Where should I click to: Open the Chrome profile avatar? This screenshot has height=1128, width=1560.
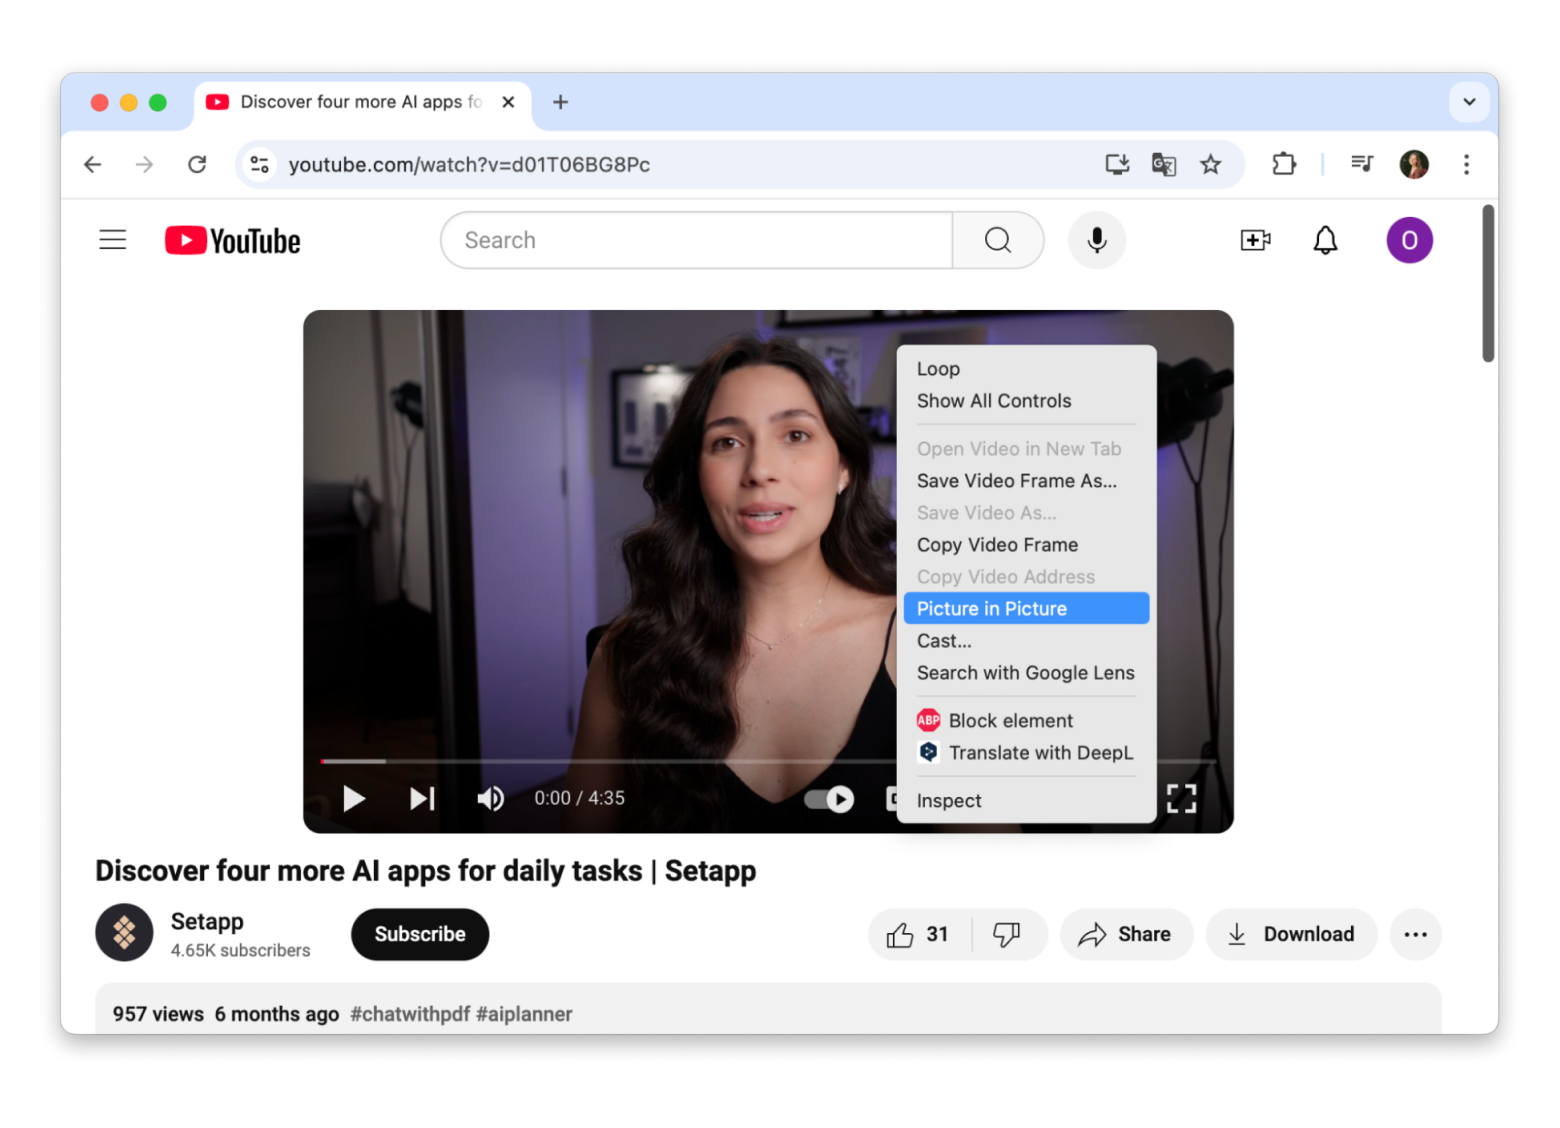[1414, 164]
